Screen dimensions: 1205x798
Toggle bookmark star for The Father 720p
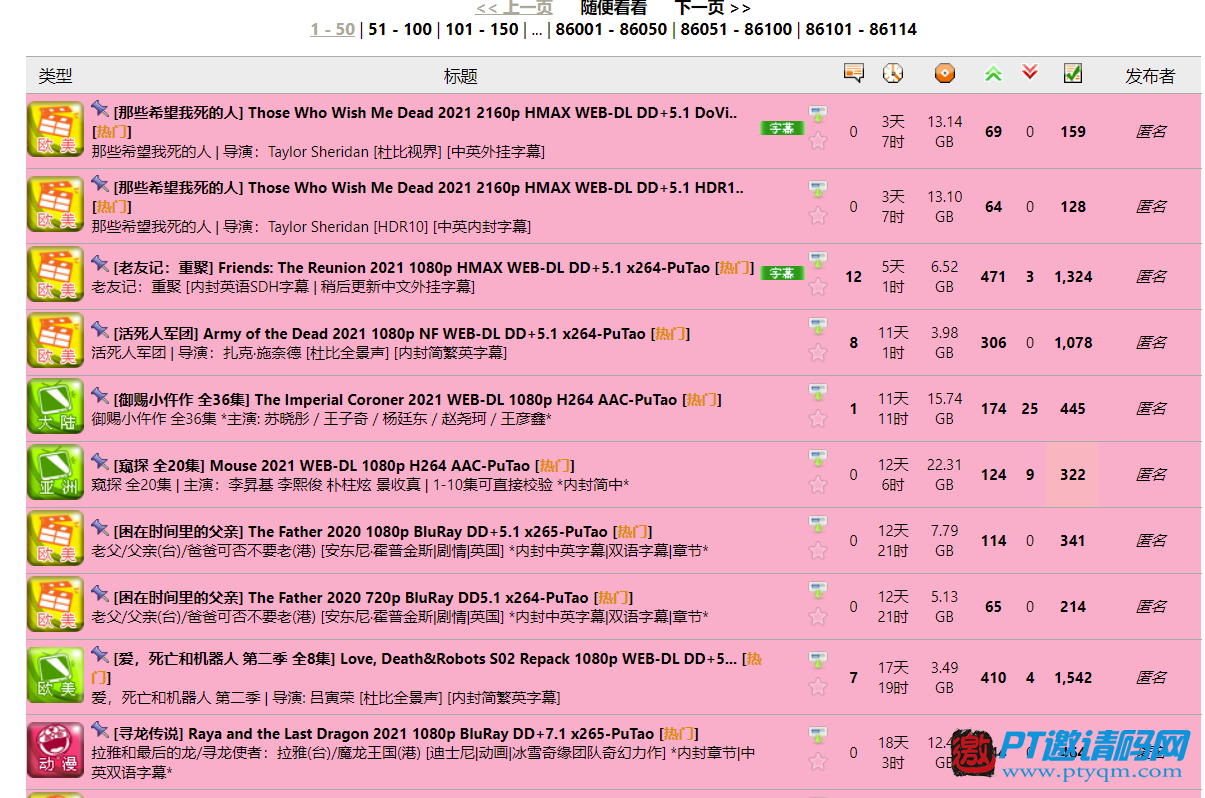click(818, 617)
